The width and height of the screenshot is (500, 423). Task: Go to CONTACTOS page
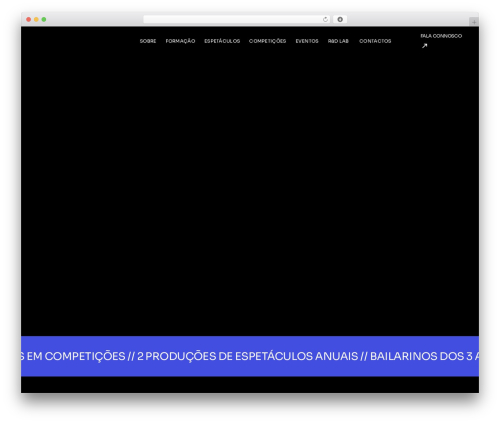tap(375, 41)
